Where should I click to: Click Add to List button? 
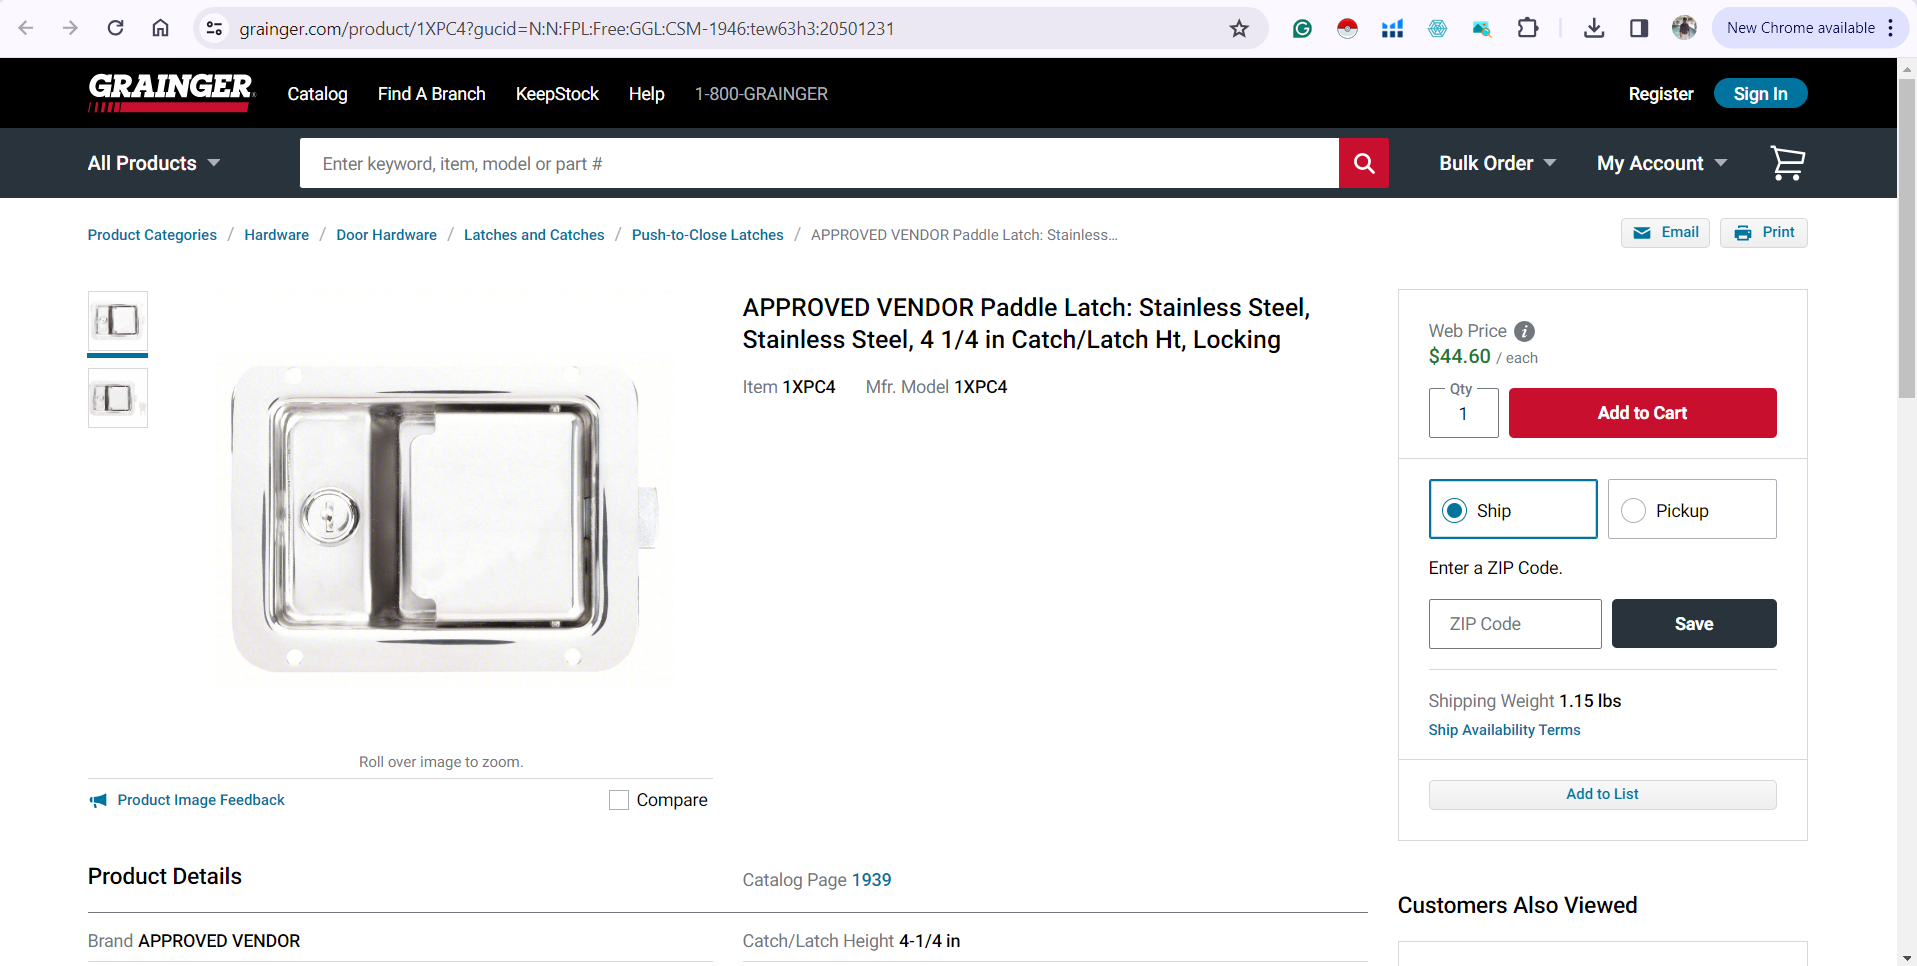click(1602, 794)
